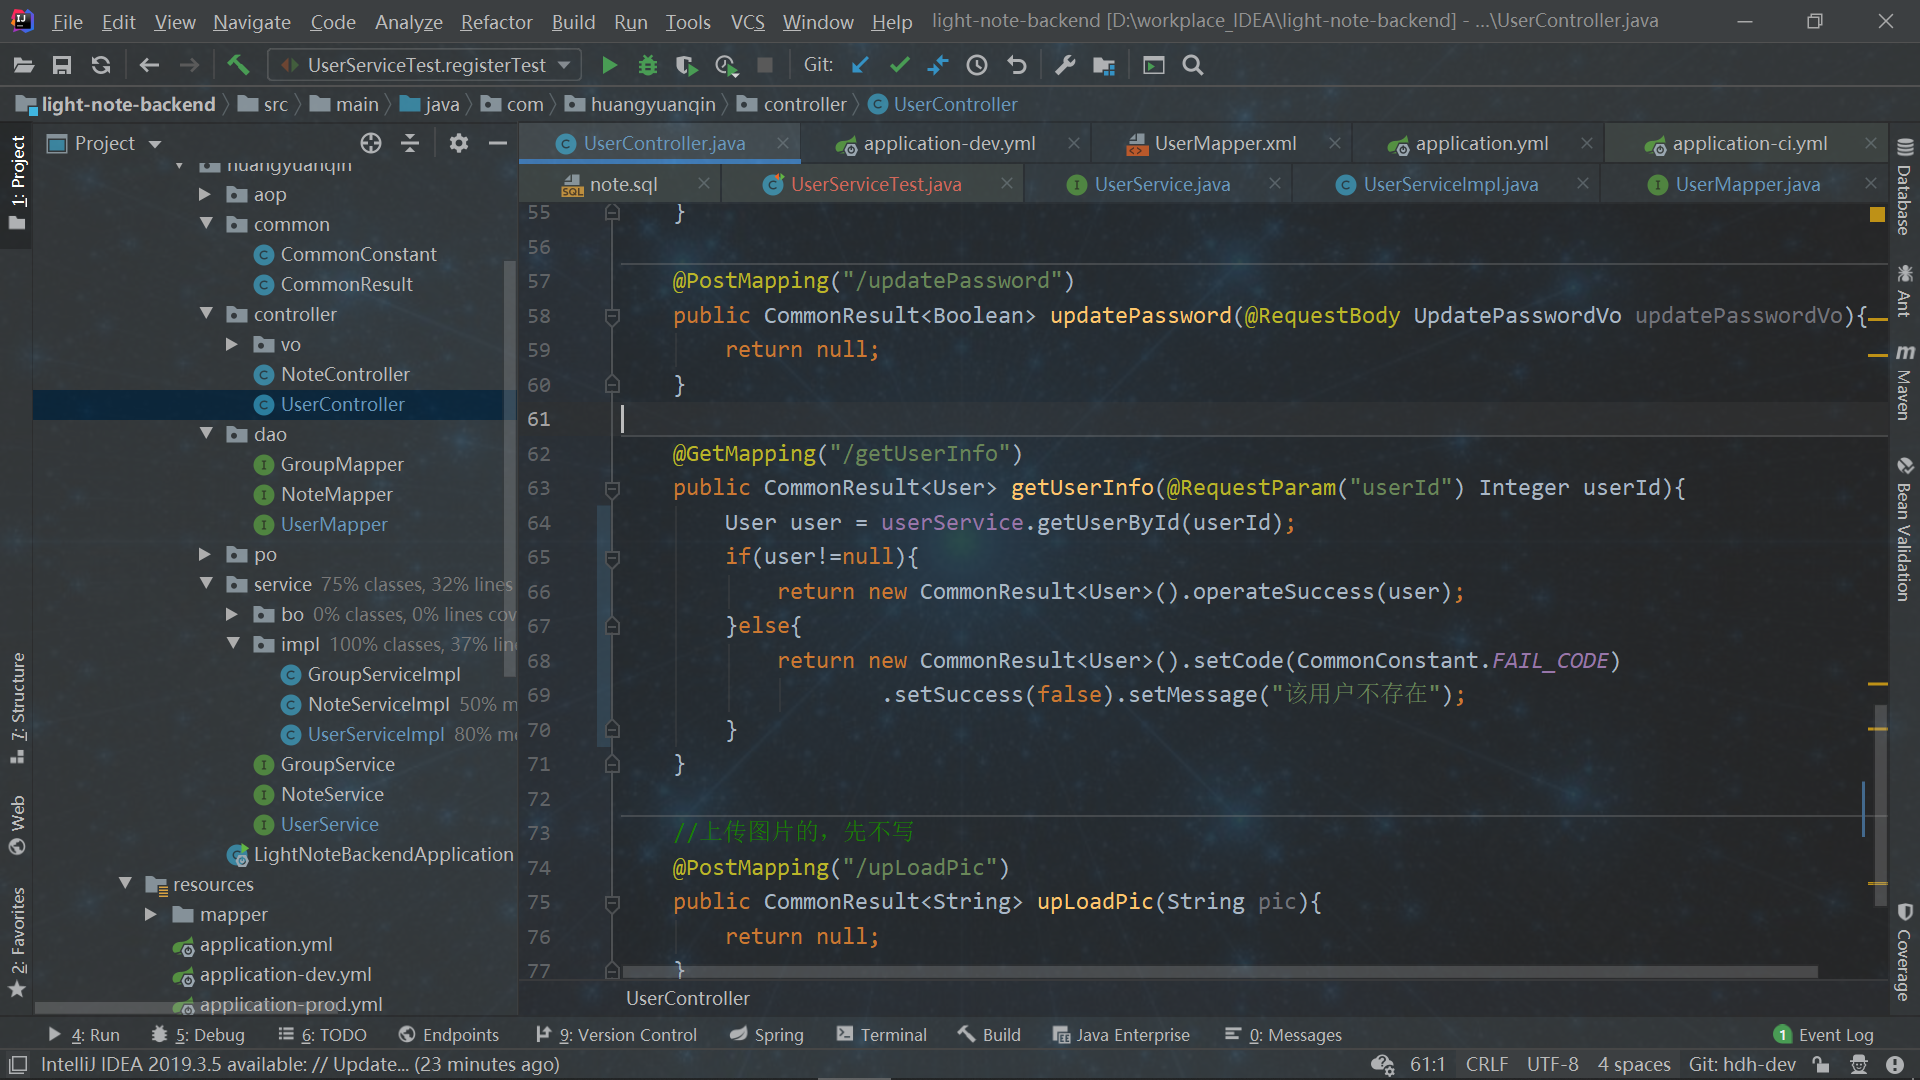Open the Terminal tool window

(882, 1035)
